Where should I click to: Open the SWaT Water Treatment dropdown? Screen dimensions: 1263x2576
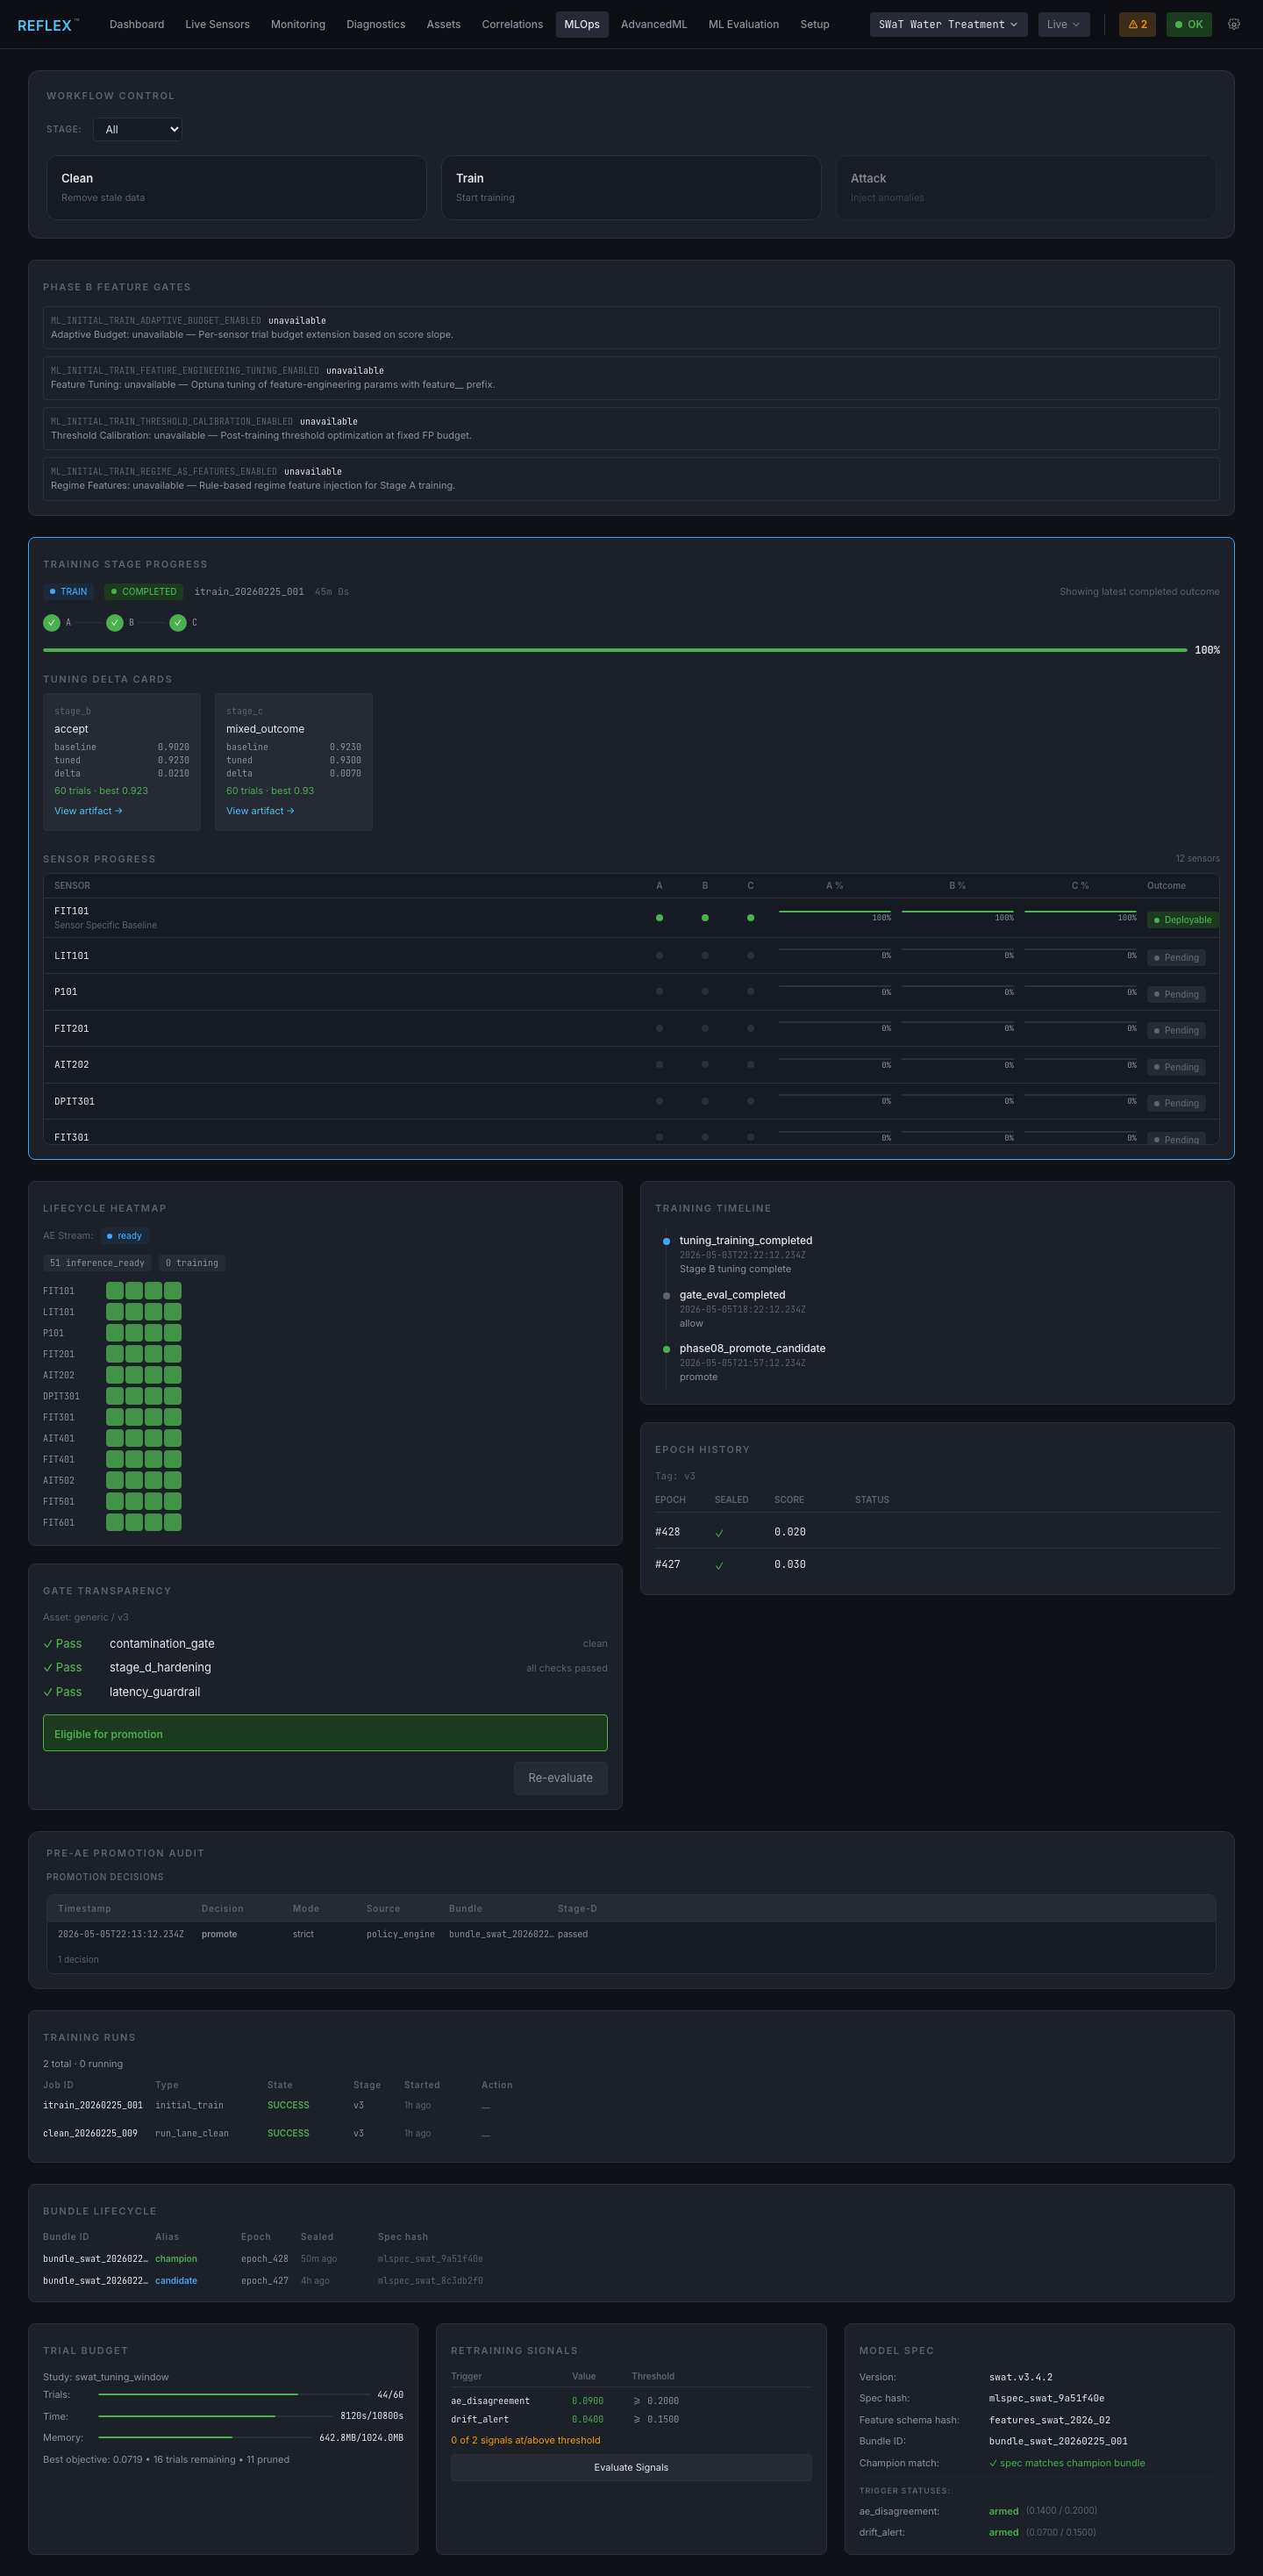tap(948, 24)
